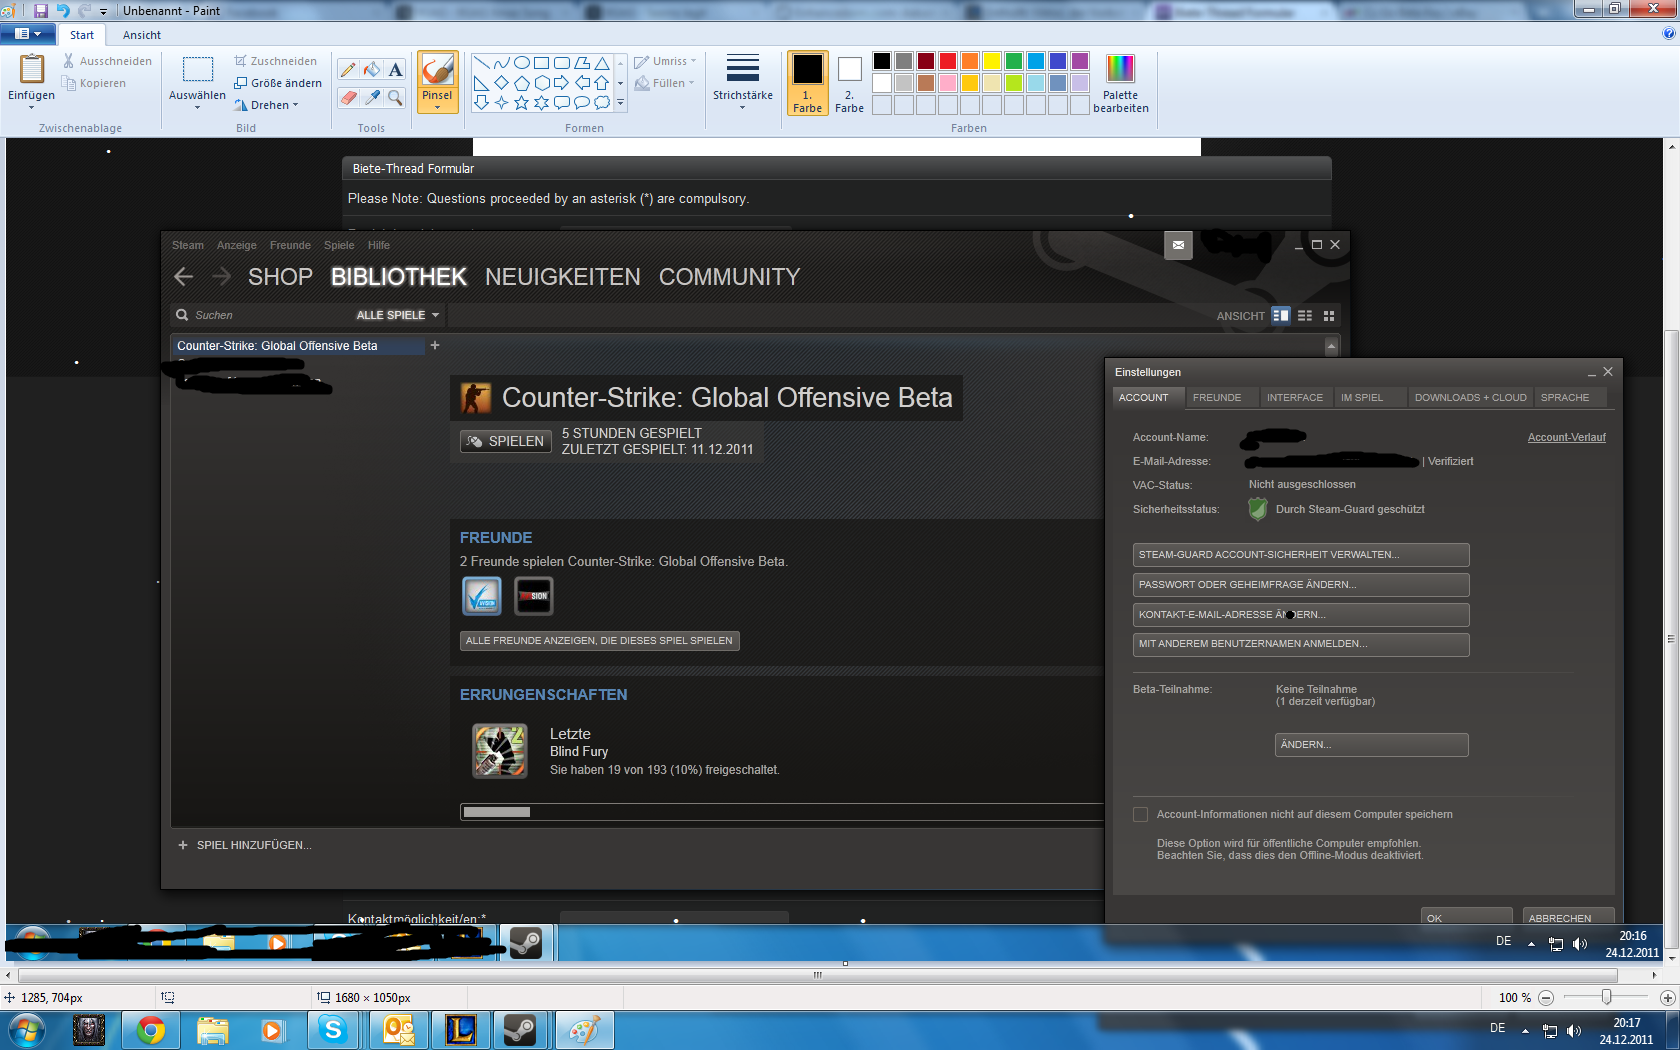
Task: Click the DE language indicator
Action: point(1497,1028)
